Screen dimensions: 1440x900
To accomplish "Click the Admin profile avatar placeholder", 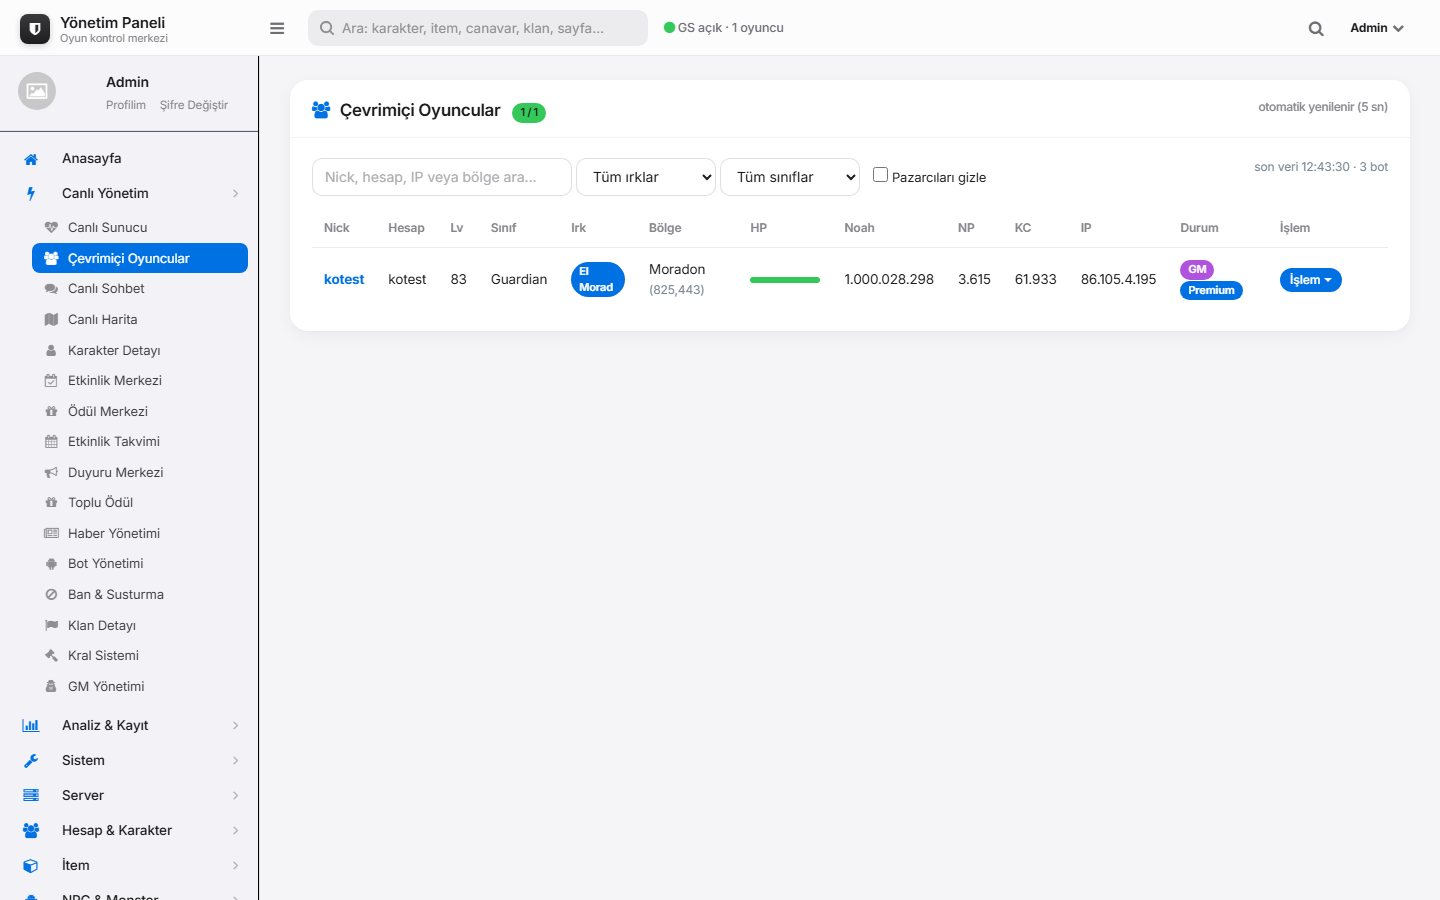I will [37, 91].
